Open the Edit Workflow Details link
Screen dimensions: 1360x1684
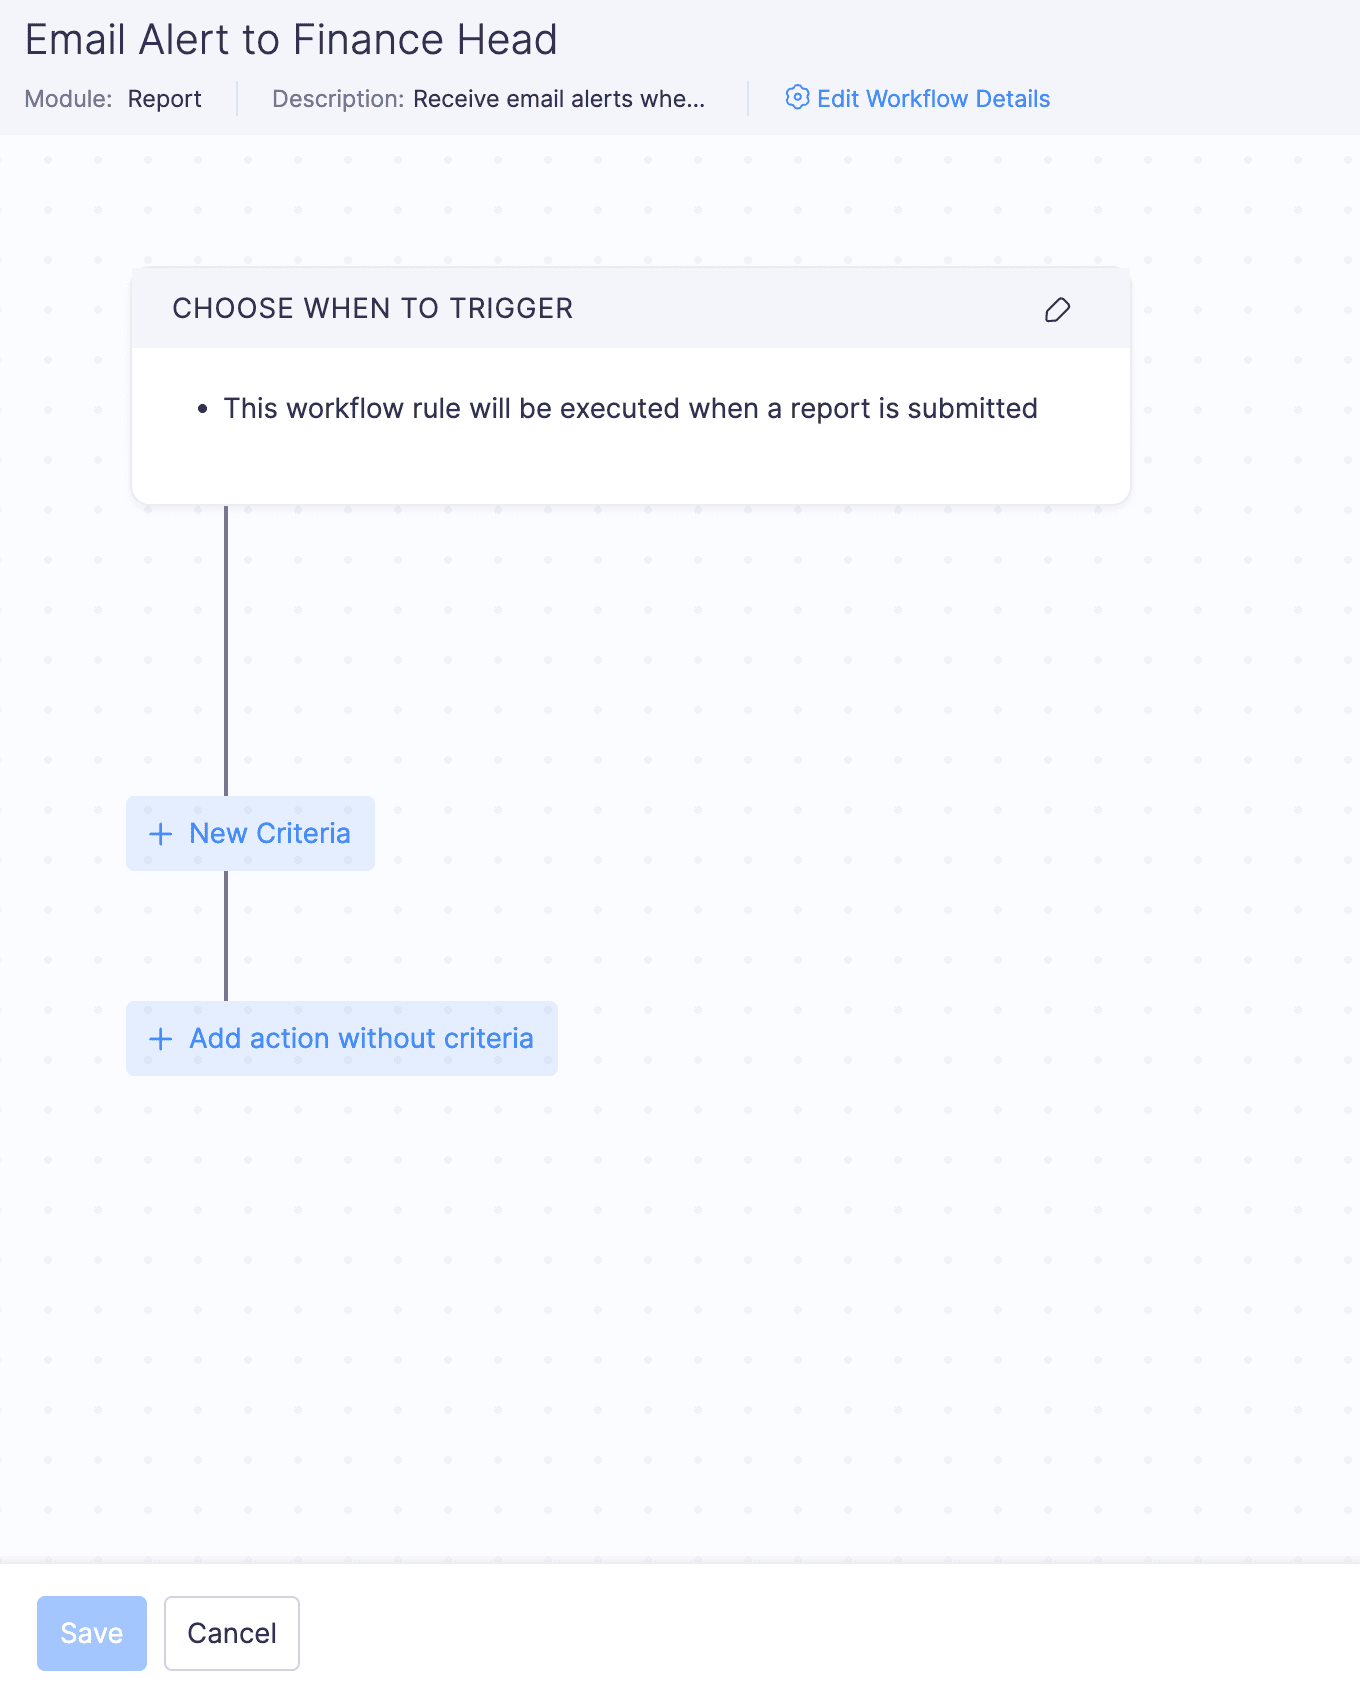[933, 99]
